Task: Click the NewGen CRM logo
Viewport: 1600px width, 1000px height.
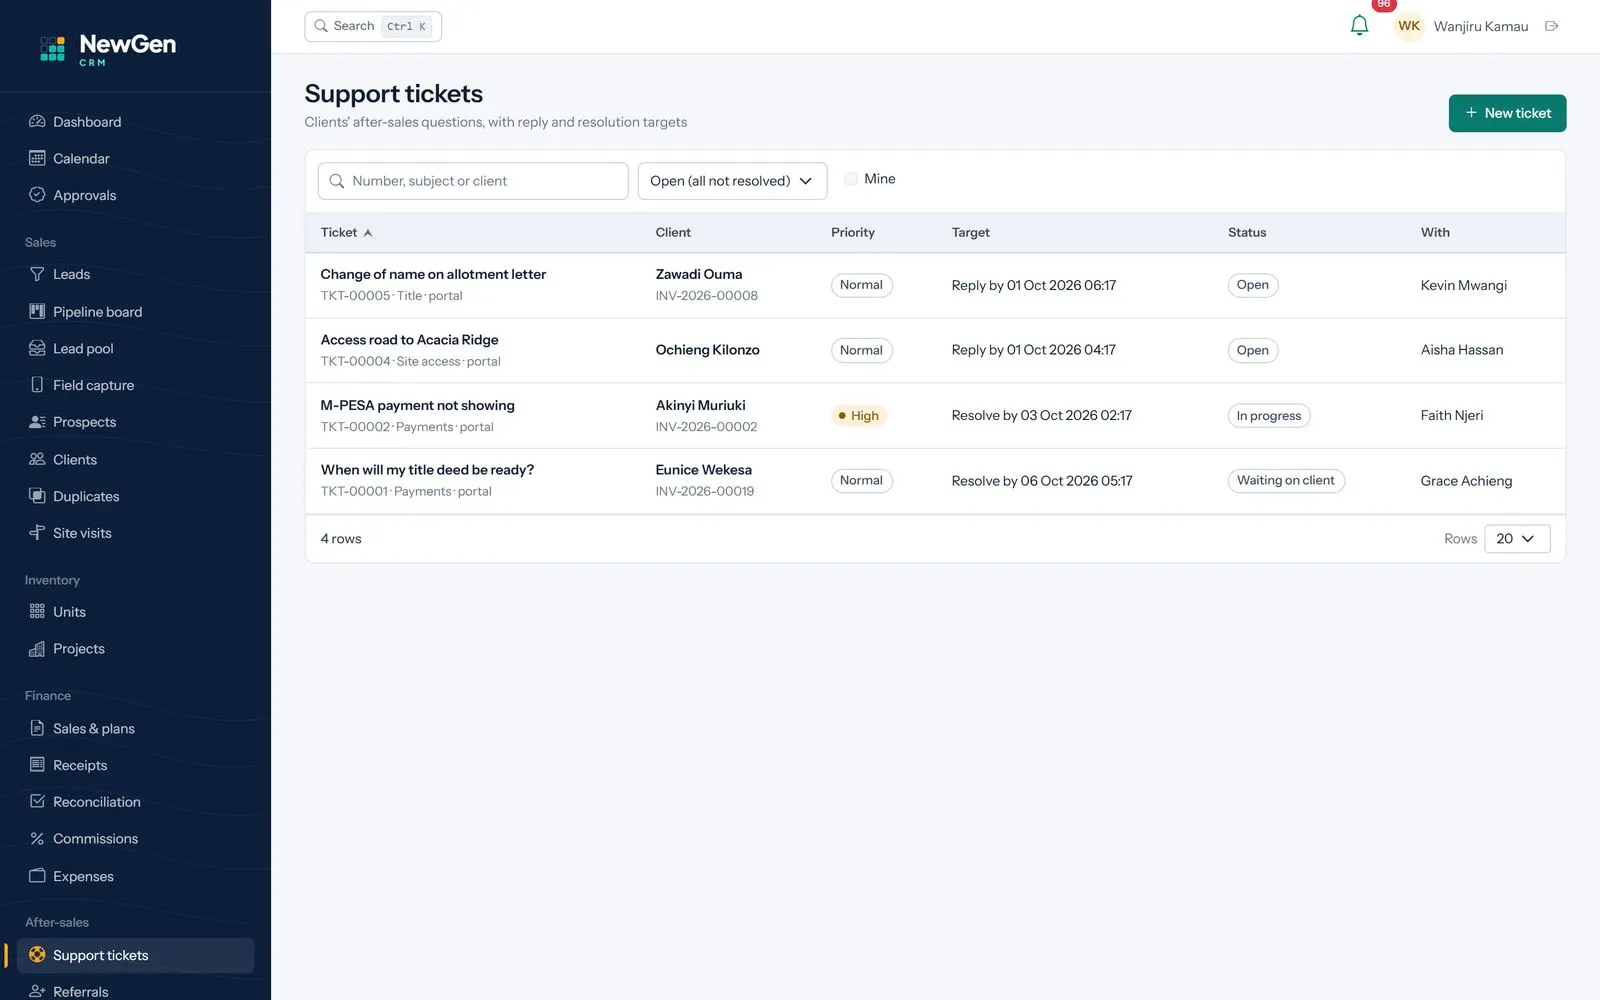Action: click(108, 48)
